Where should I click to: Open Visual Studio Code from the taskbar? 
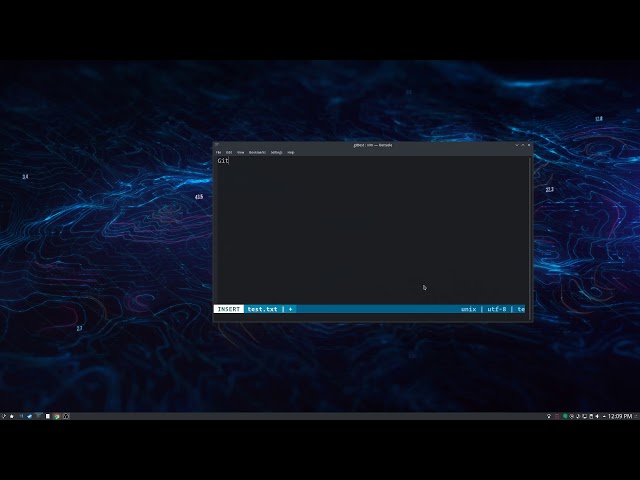[x=21, y=416]
